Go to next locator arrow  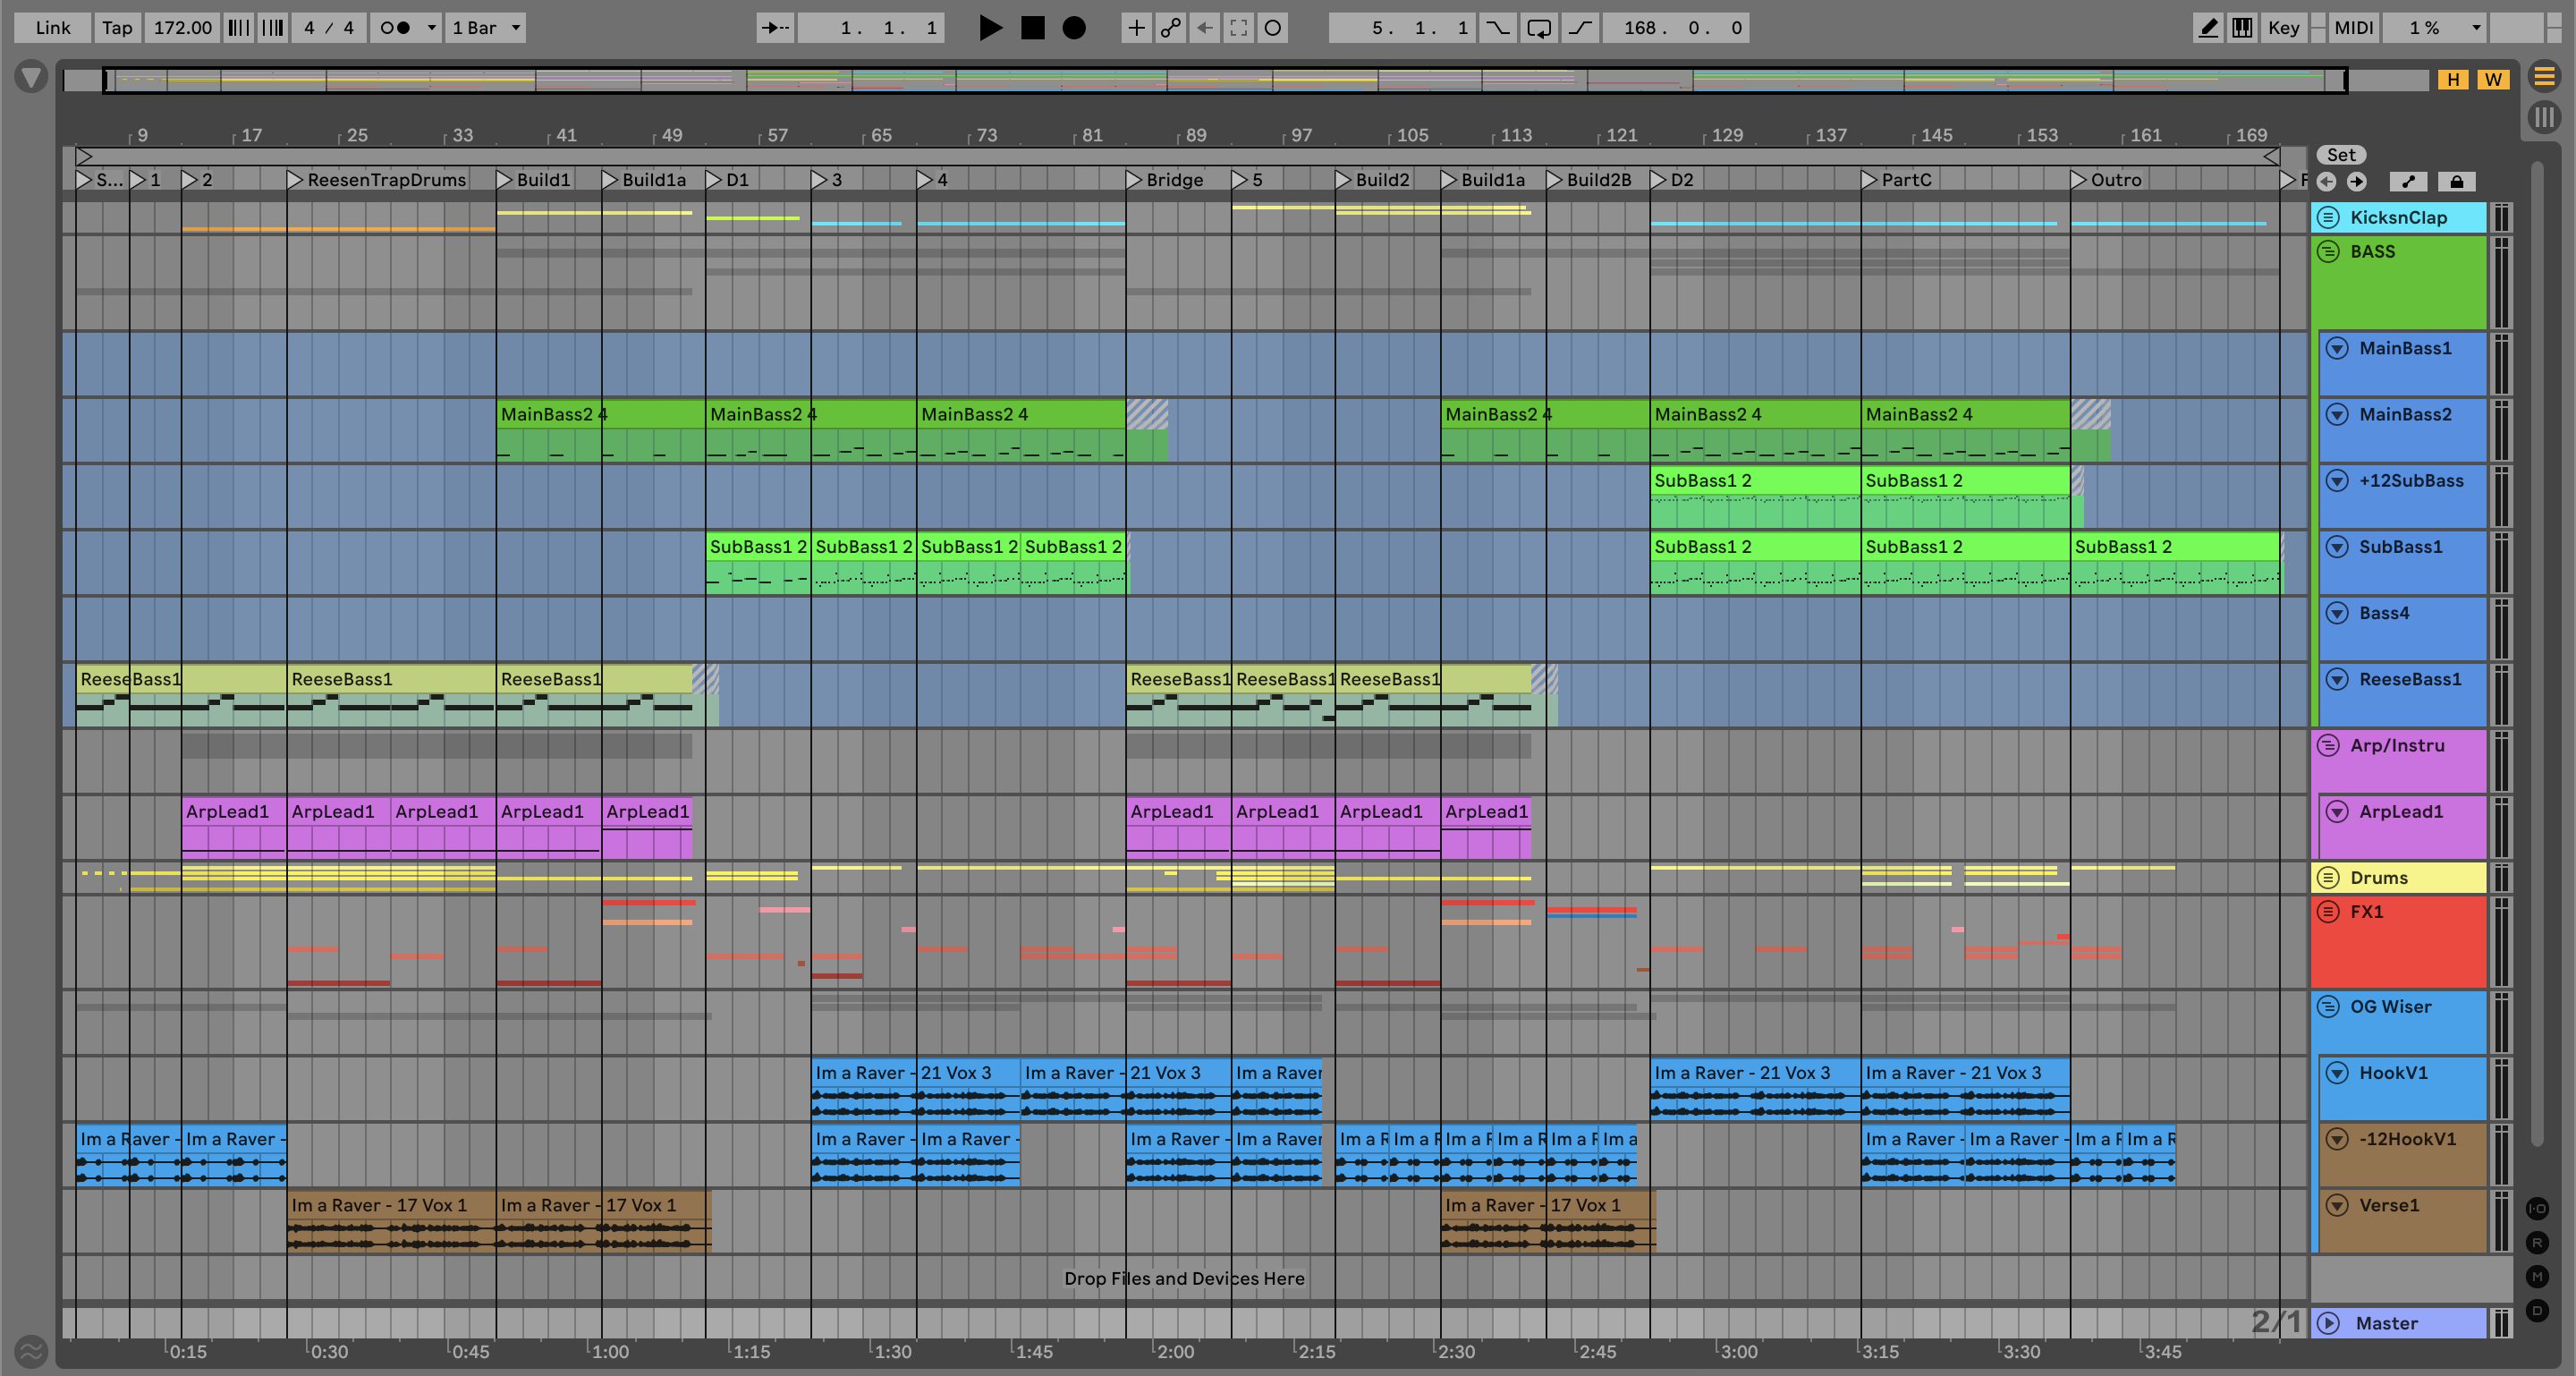[2357, 181]
